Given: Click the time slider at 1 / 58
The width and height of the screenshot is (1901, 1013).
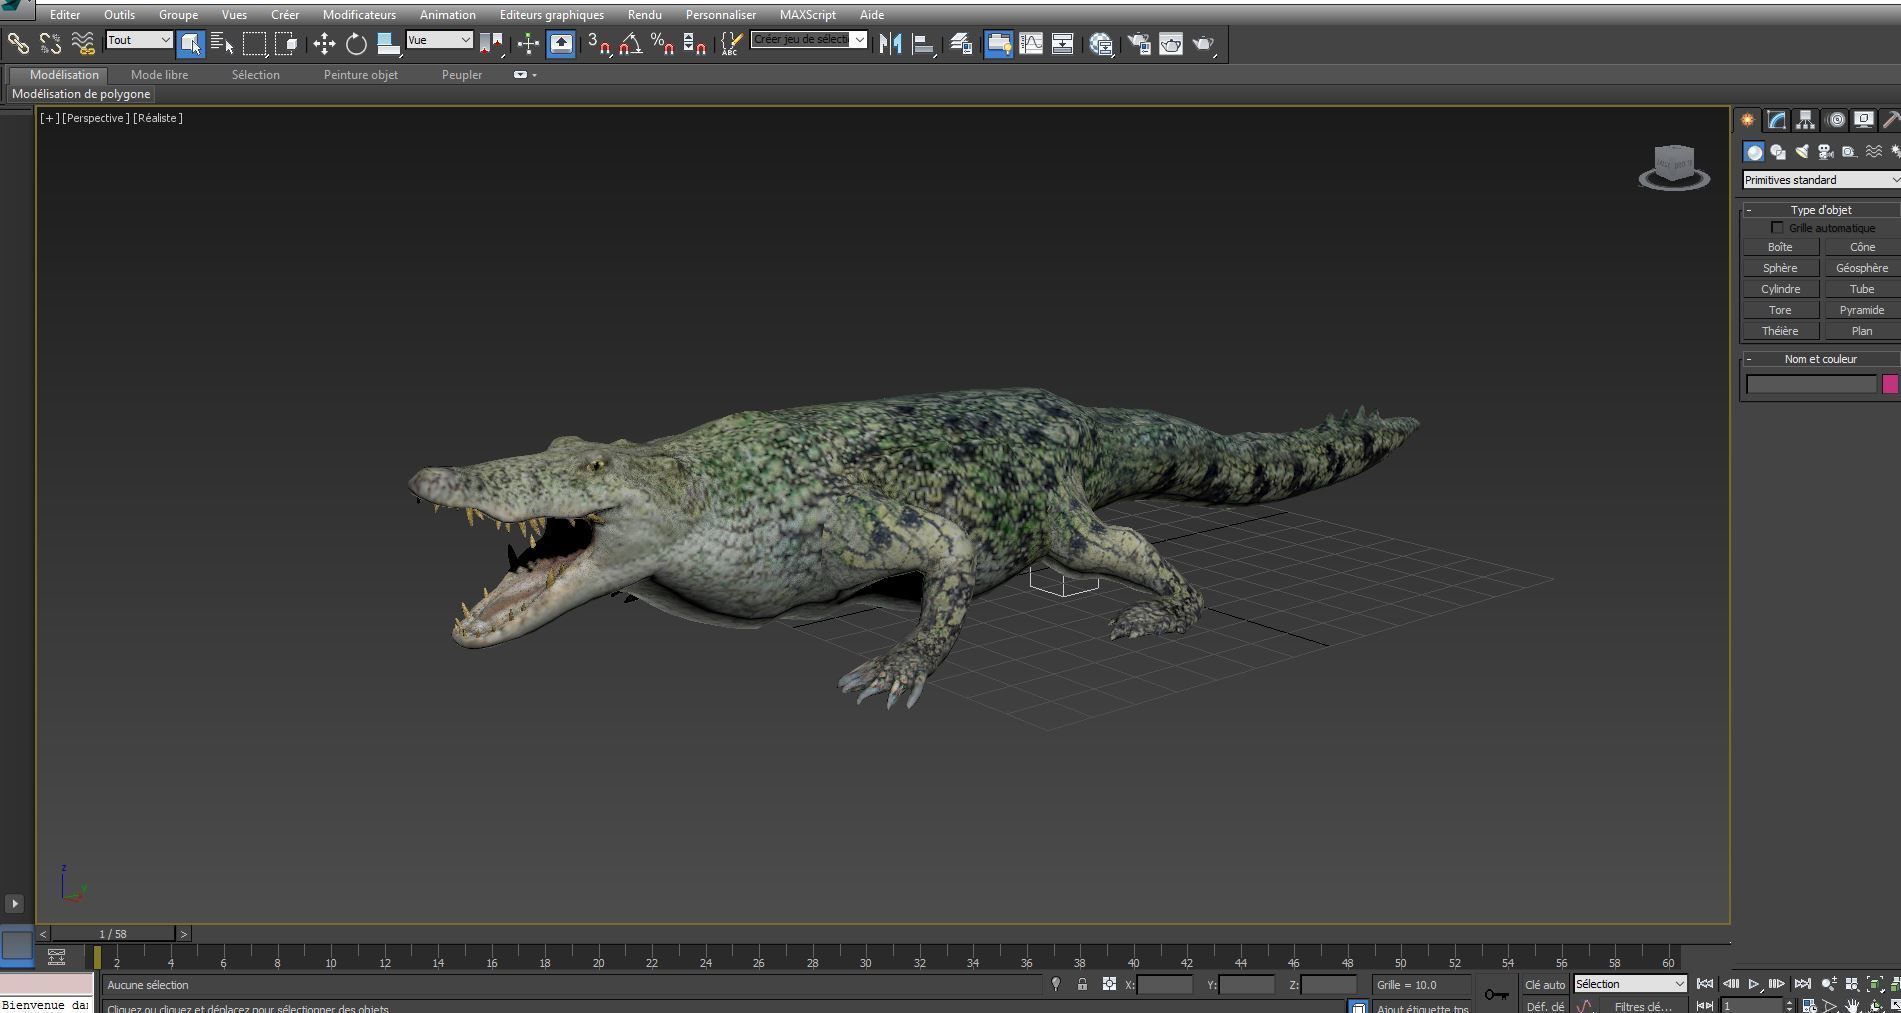Looking at the screenshot, I should point(113,934).
